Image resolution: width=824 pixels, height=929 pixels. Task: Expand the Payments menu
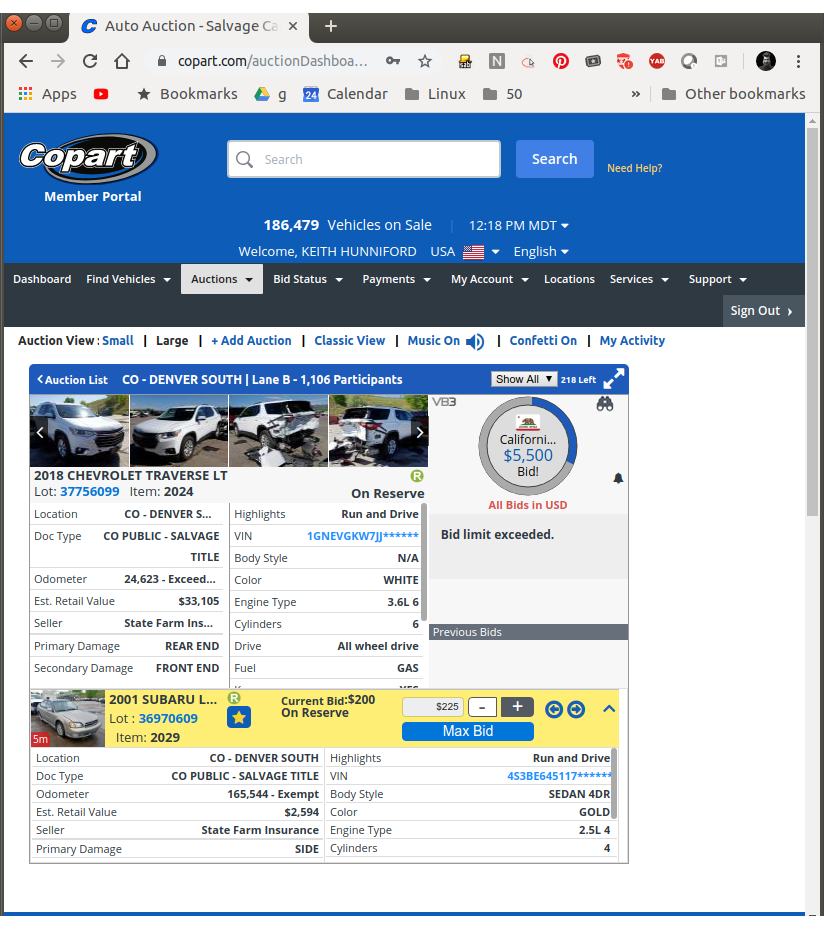point(397,279)
